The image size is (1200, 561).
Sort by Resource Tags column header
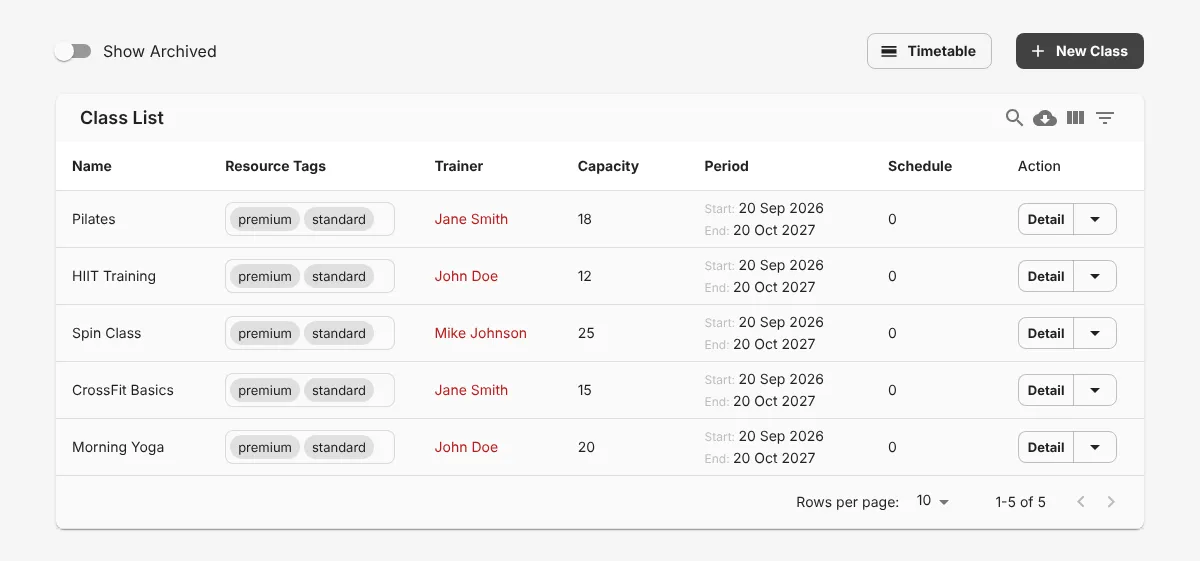[275, 166]
